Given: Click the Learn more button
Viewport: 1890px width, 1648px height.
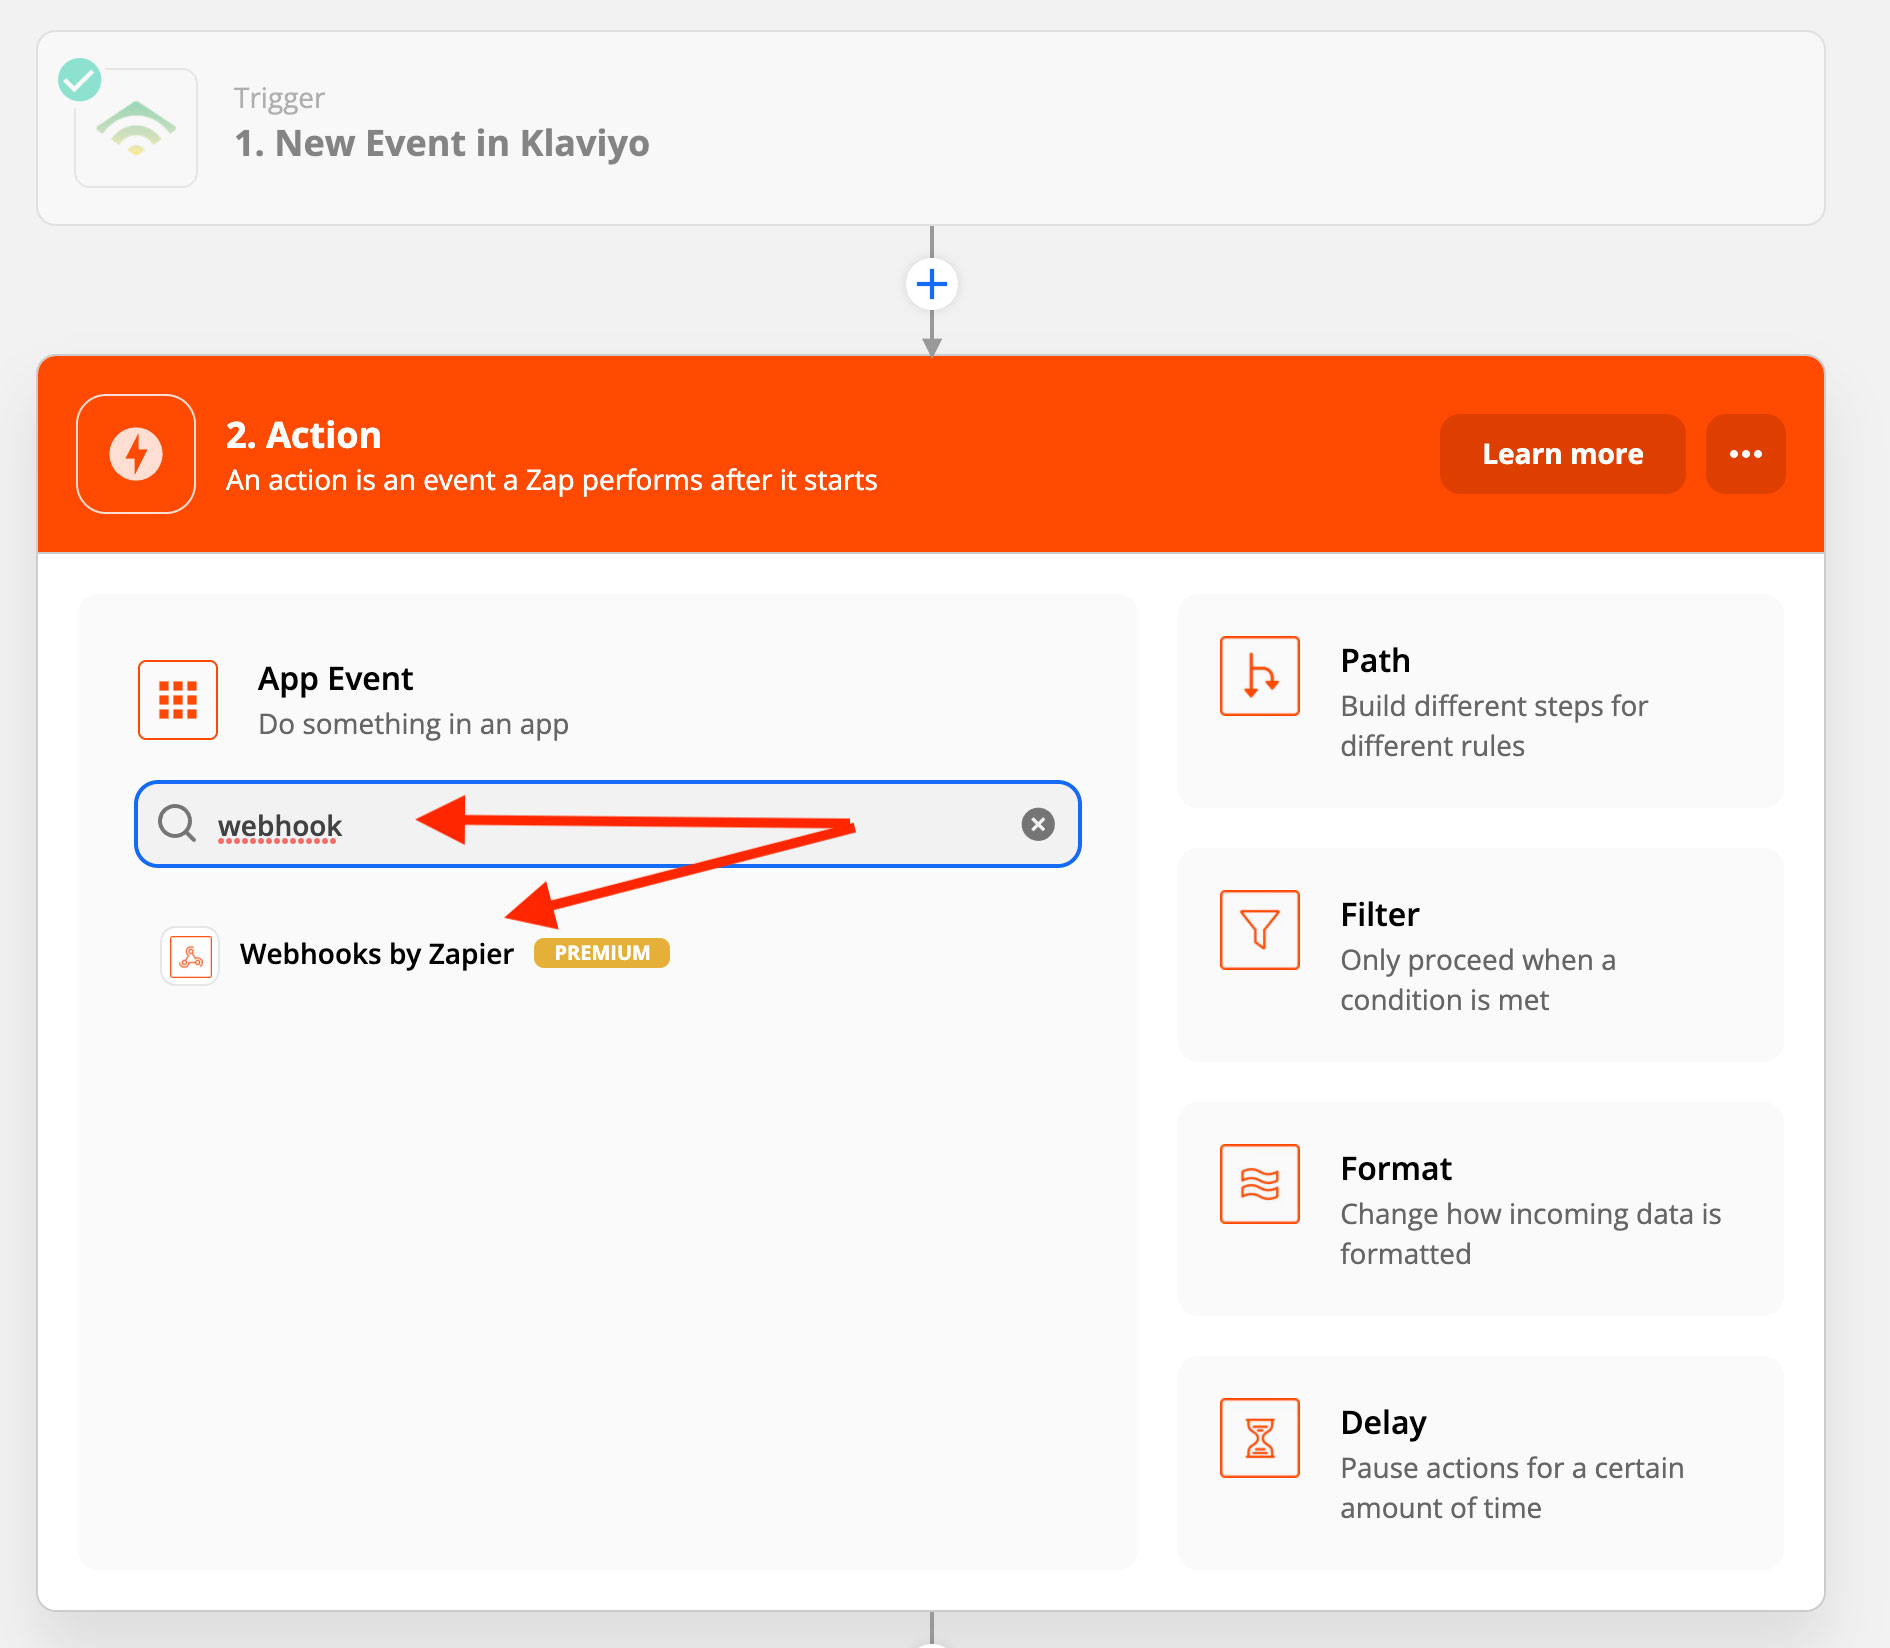Looking at the screenshot, I should click(1563, 454).
